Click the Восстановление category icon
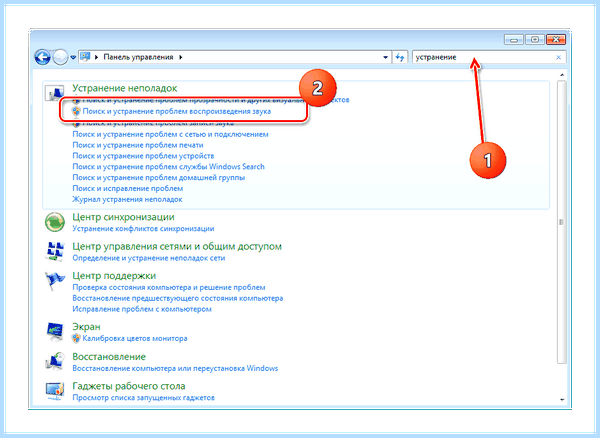Screen dimensions: 600x438 tap(55, 361)
